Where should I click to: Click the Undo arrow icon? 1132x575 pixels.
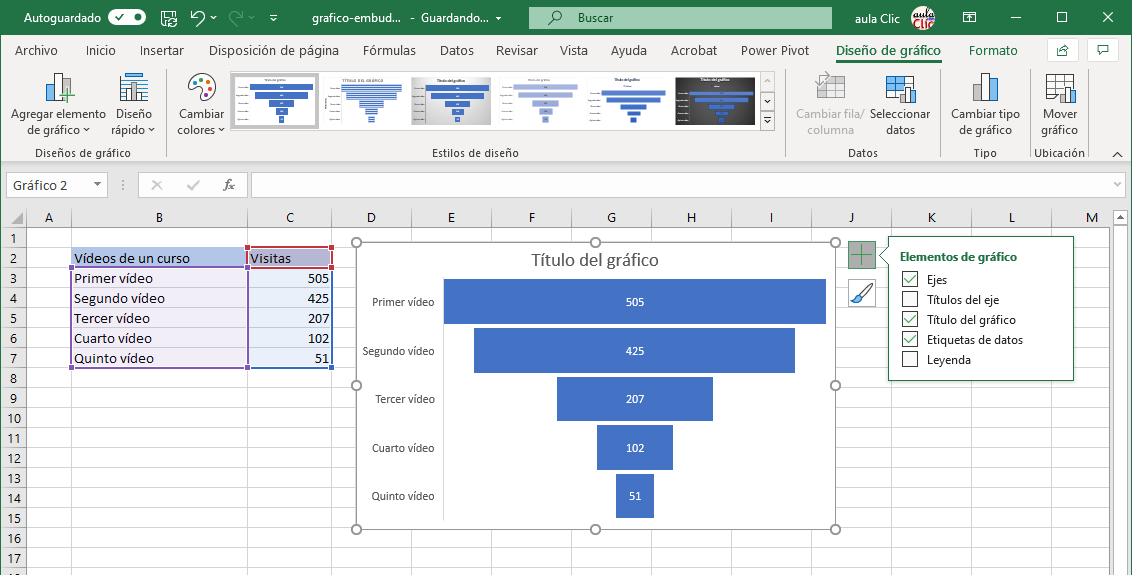[x=197, y=18]
